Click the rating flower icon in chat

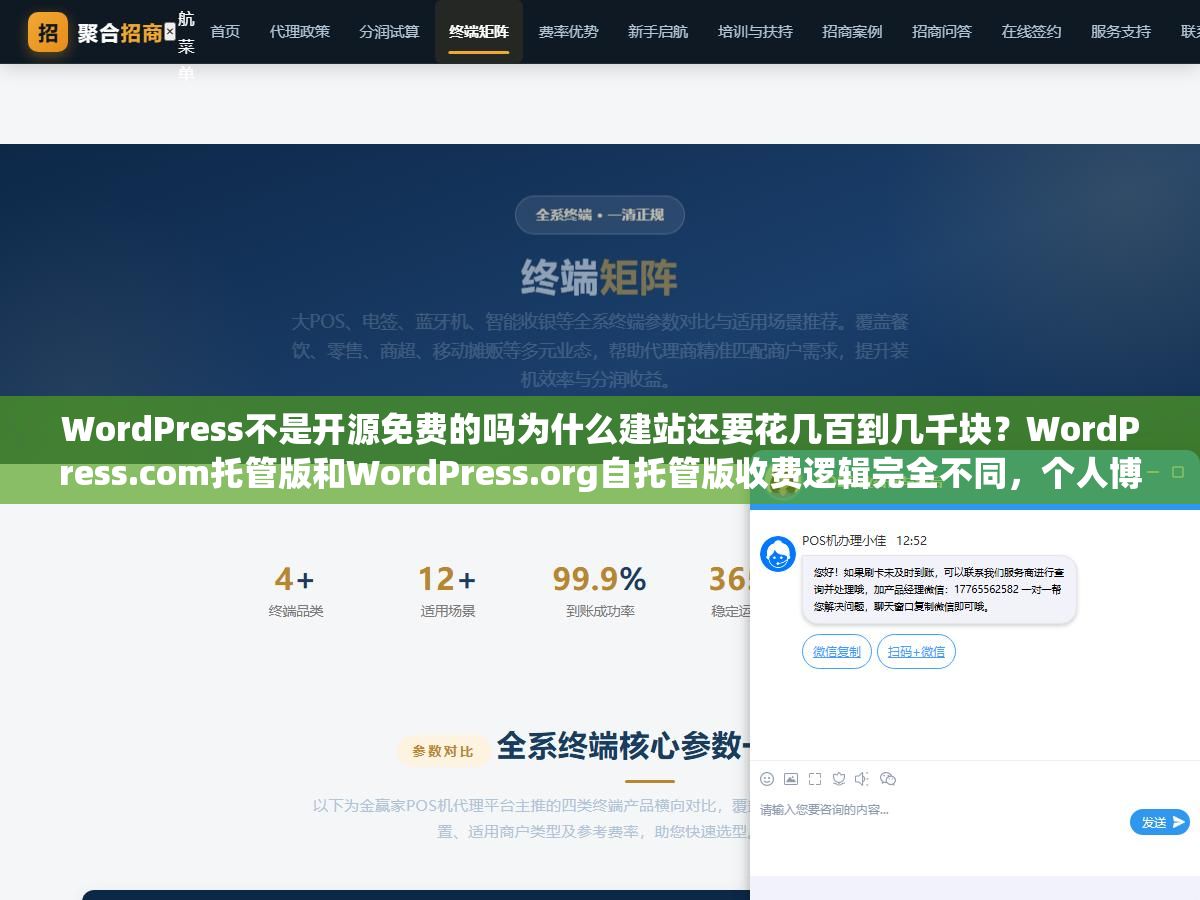coord(839,779)
